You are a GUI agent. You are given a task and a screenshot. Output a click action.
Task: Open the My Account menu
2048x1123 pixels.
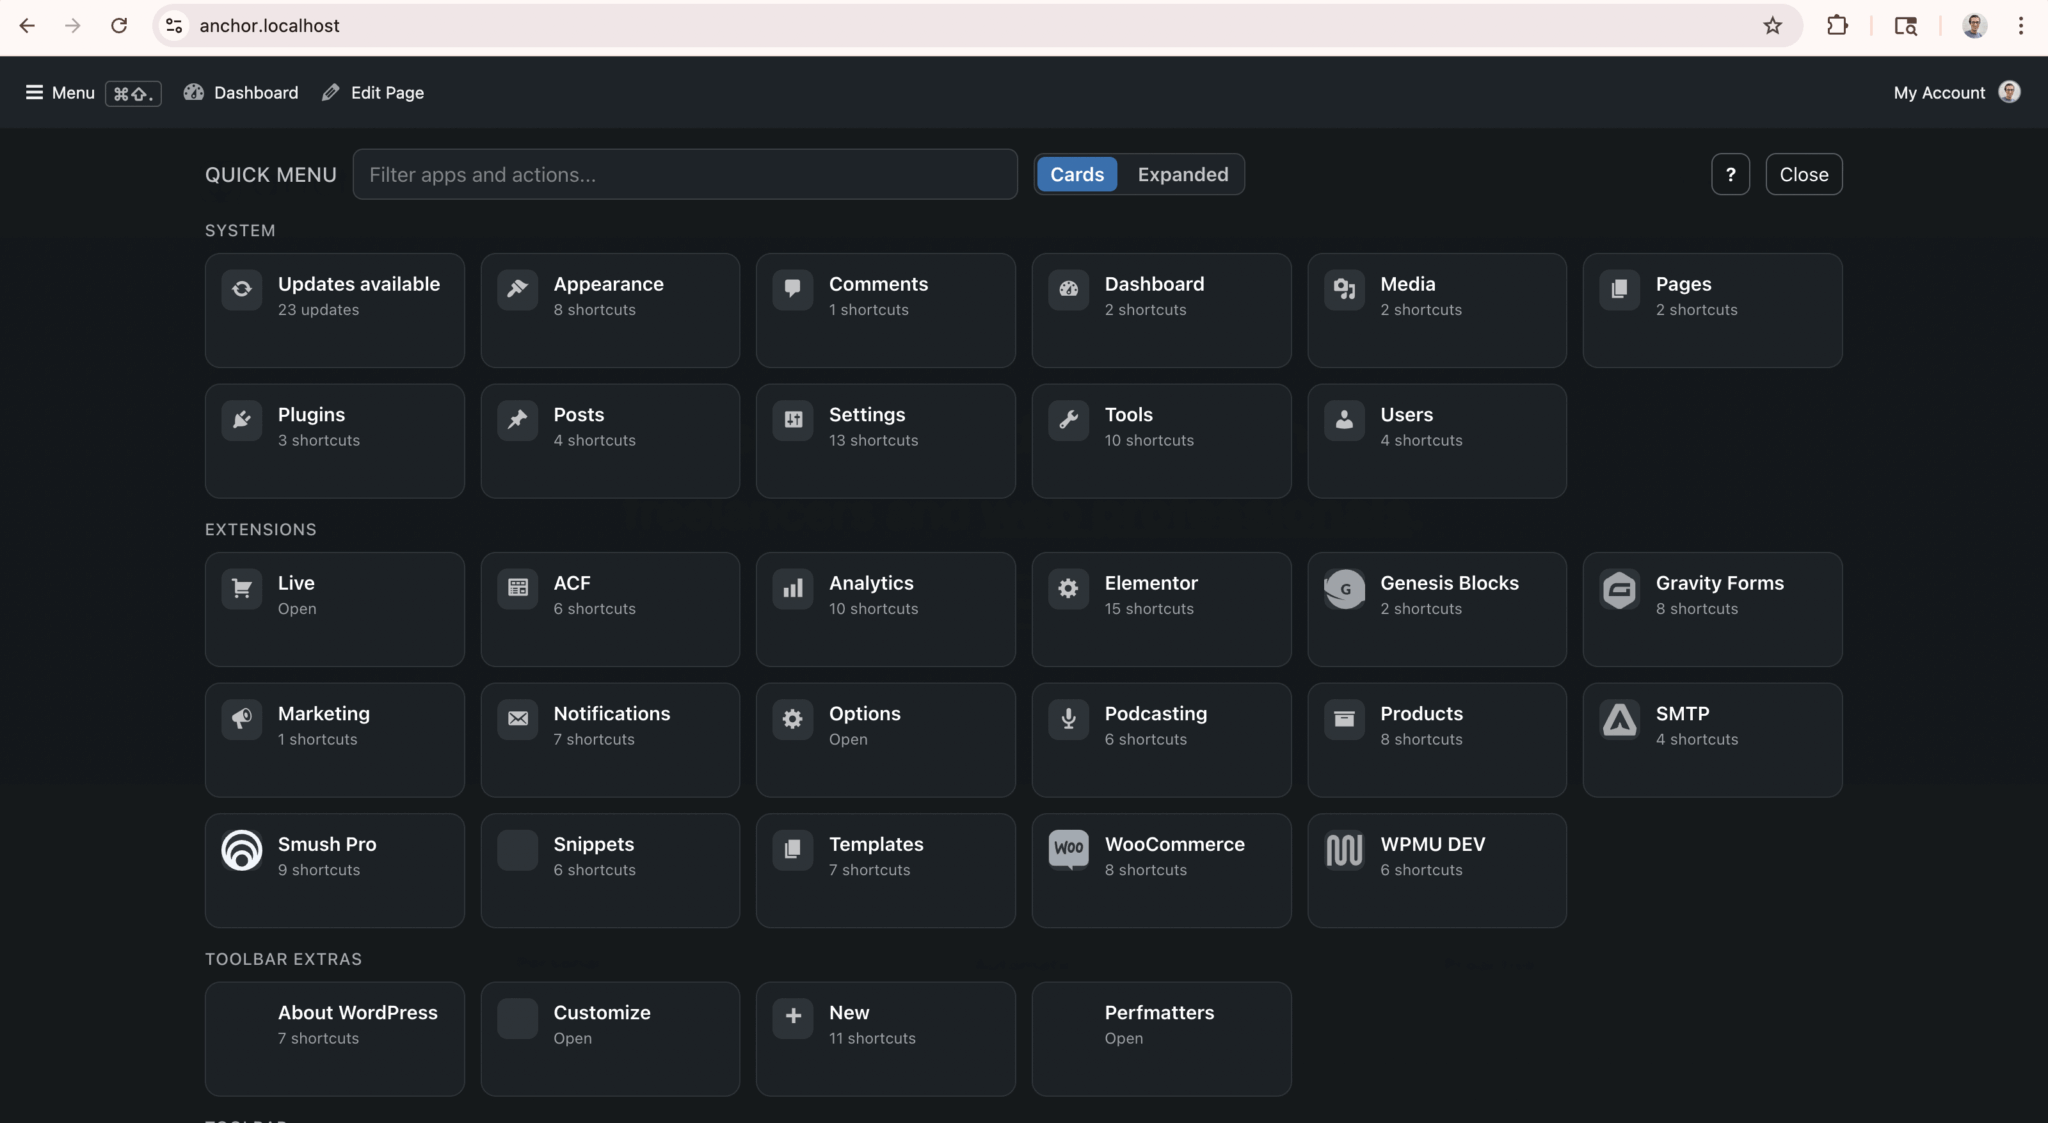1956,92
